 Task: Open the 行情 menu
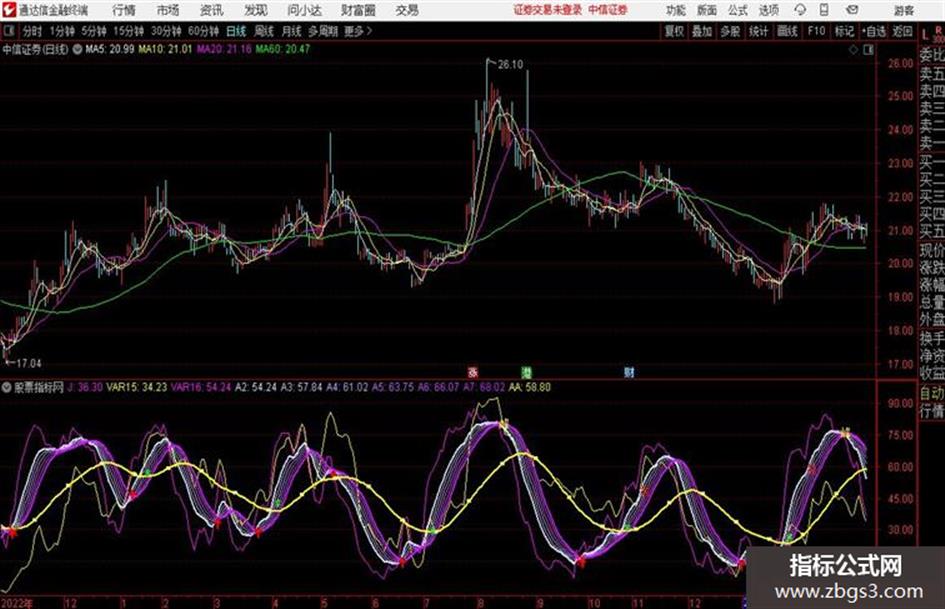pyautogui.click(x=124, y=10)
